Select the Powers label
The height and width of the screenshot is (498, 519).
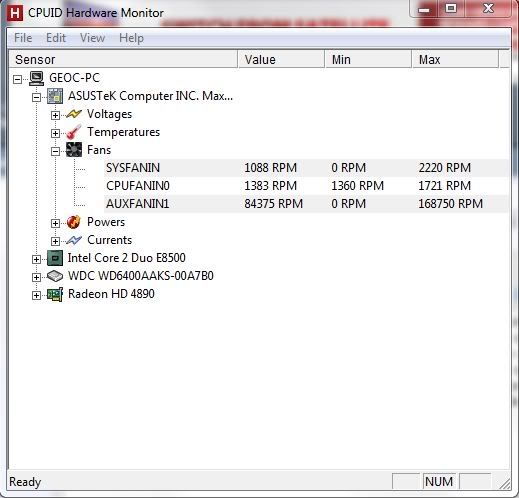coord(106,222)
